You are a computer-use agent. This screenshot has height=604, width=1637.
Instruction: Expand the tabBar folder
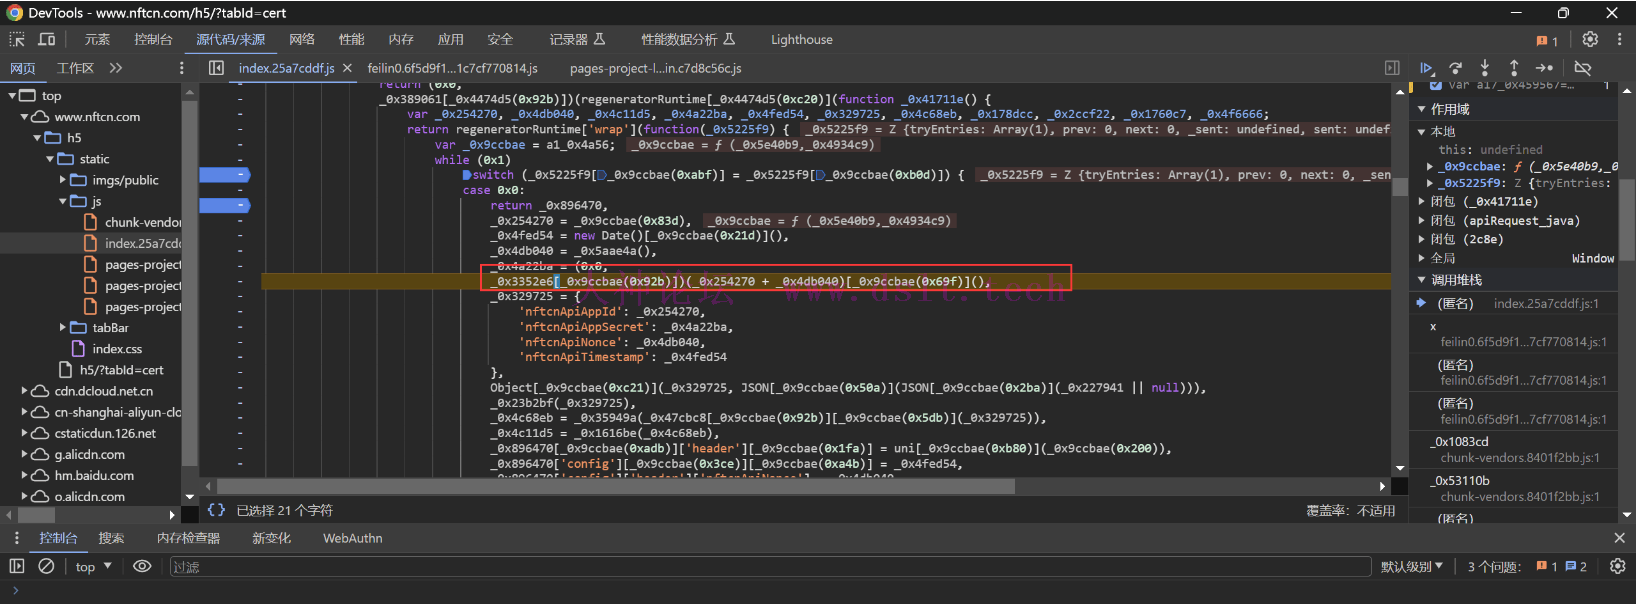point(63,328)
